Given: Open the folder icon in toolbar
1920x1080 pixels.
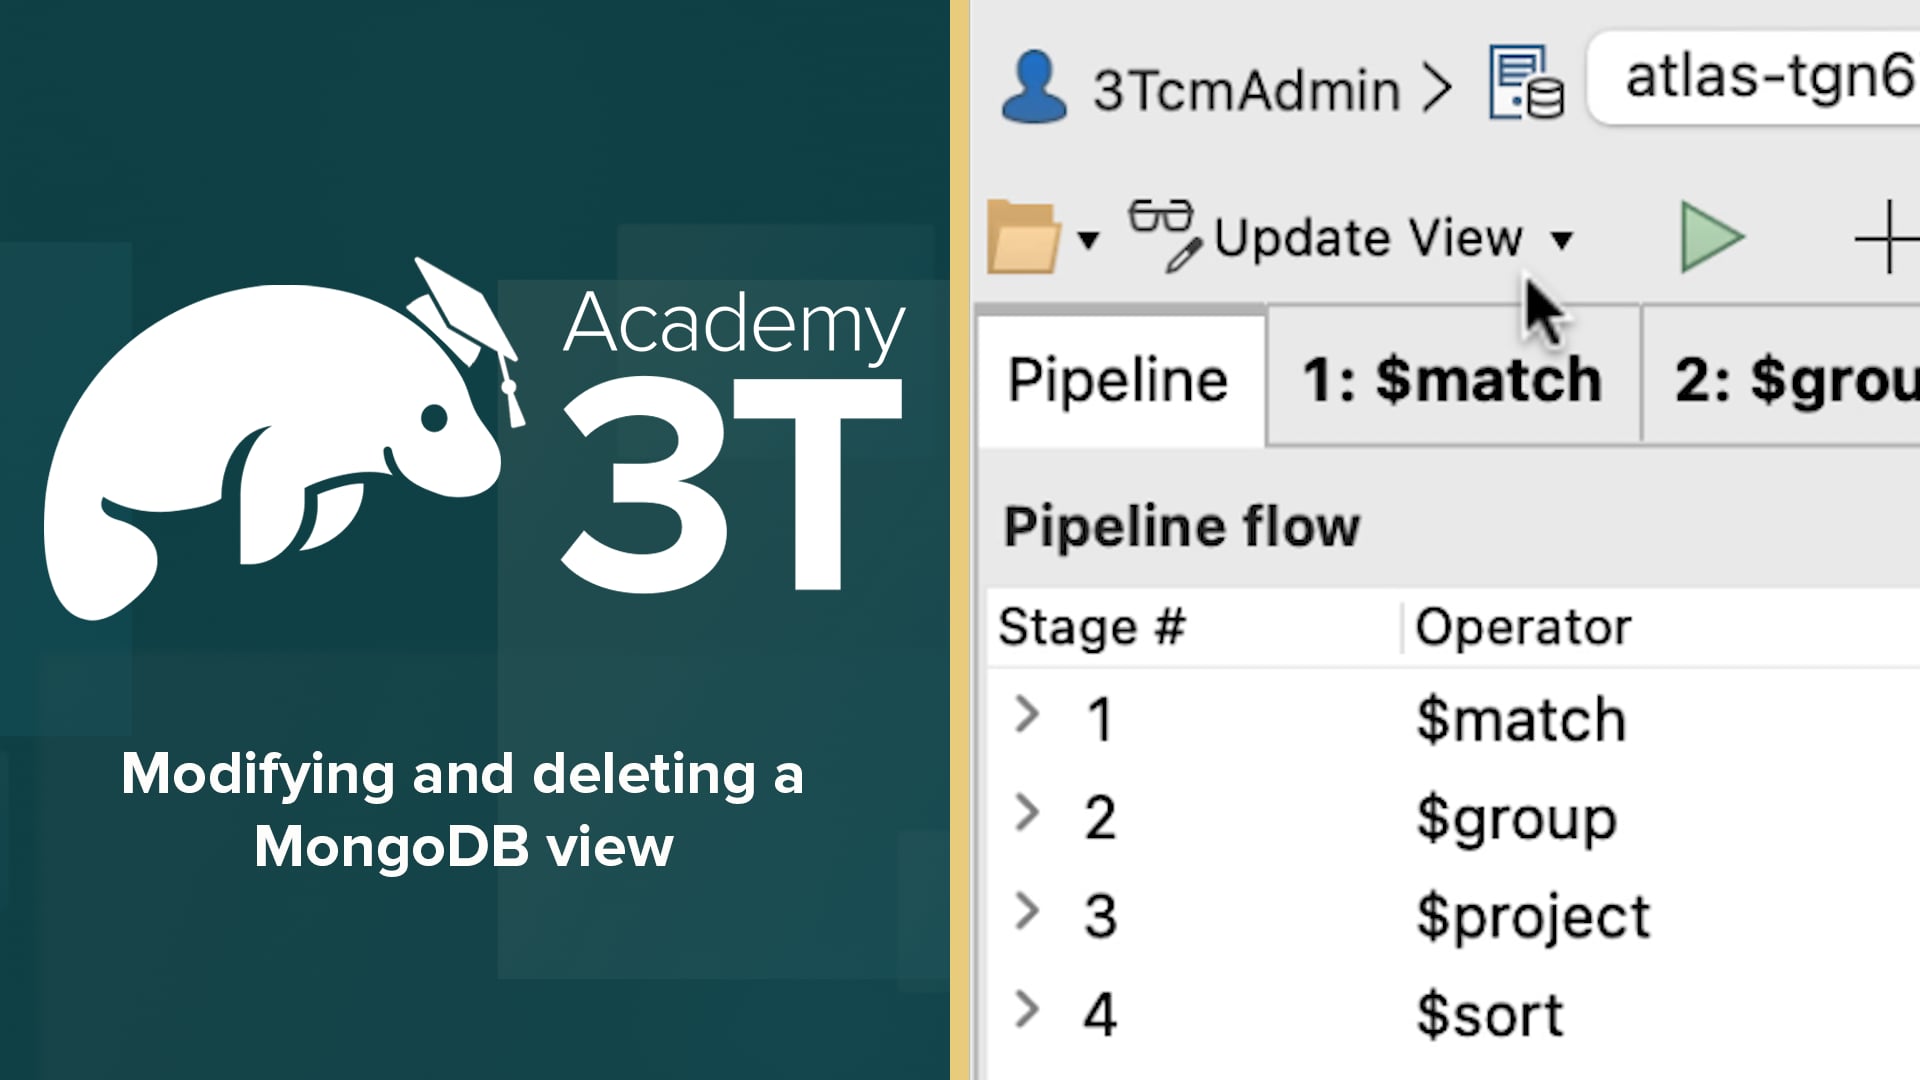Looking at the screenshot, I should click(x=1023, y=237).
